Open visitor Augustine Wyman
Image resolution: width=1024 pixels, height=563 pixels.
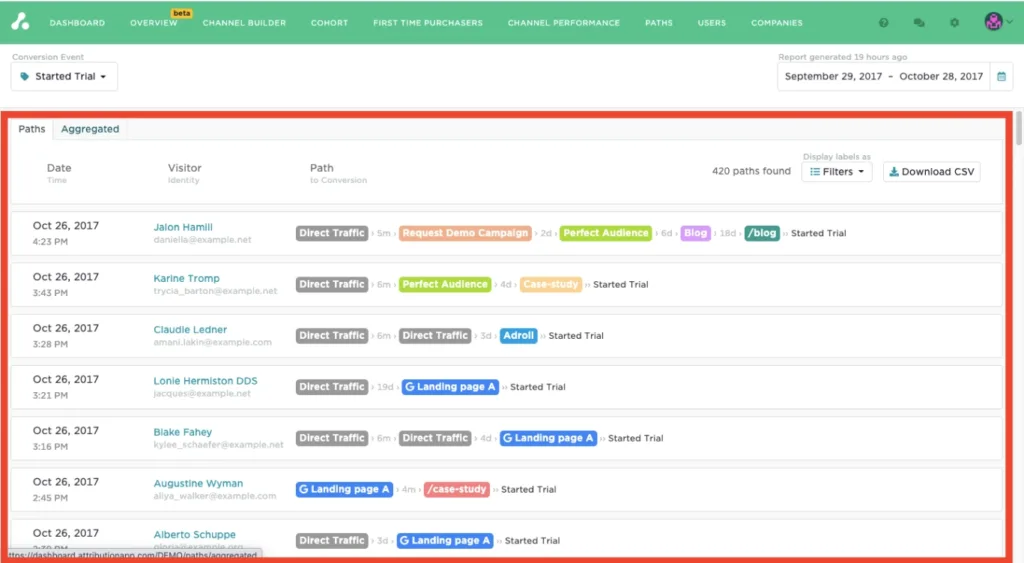pyautogui.click(x=198, y=483)
